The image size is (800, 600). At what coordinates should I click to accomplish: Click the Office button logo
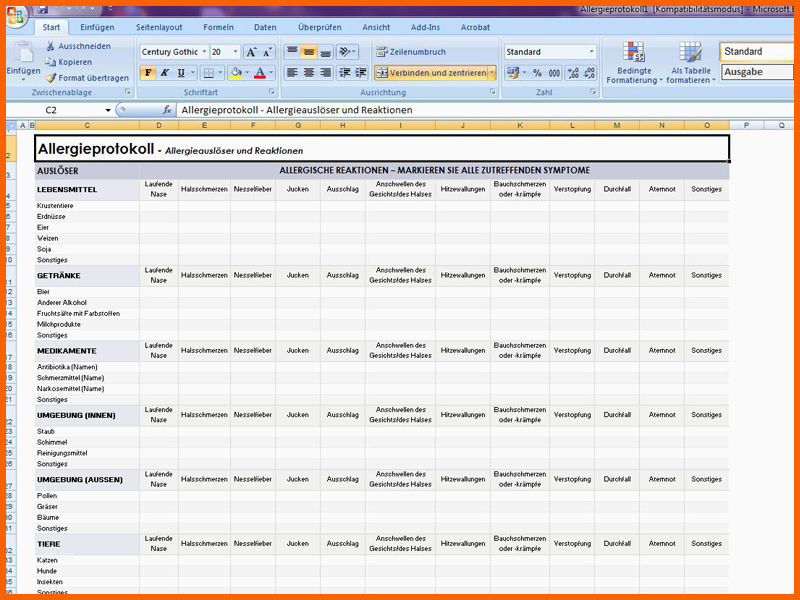point(17,19)
